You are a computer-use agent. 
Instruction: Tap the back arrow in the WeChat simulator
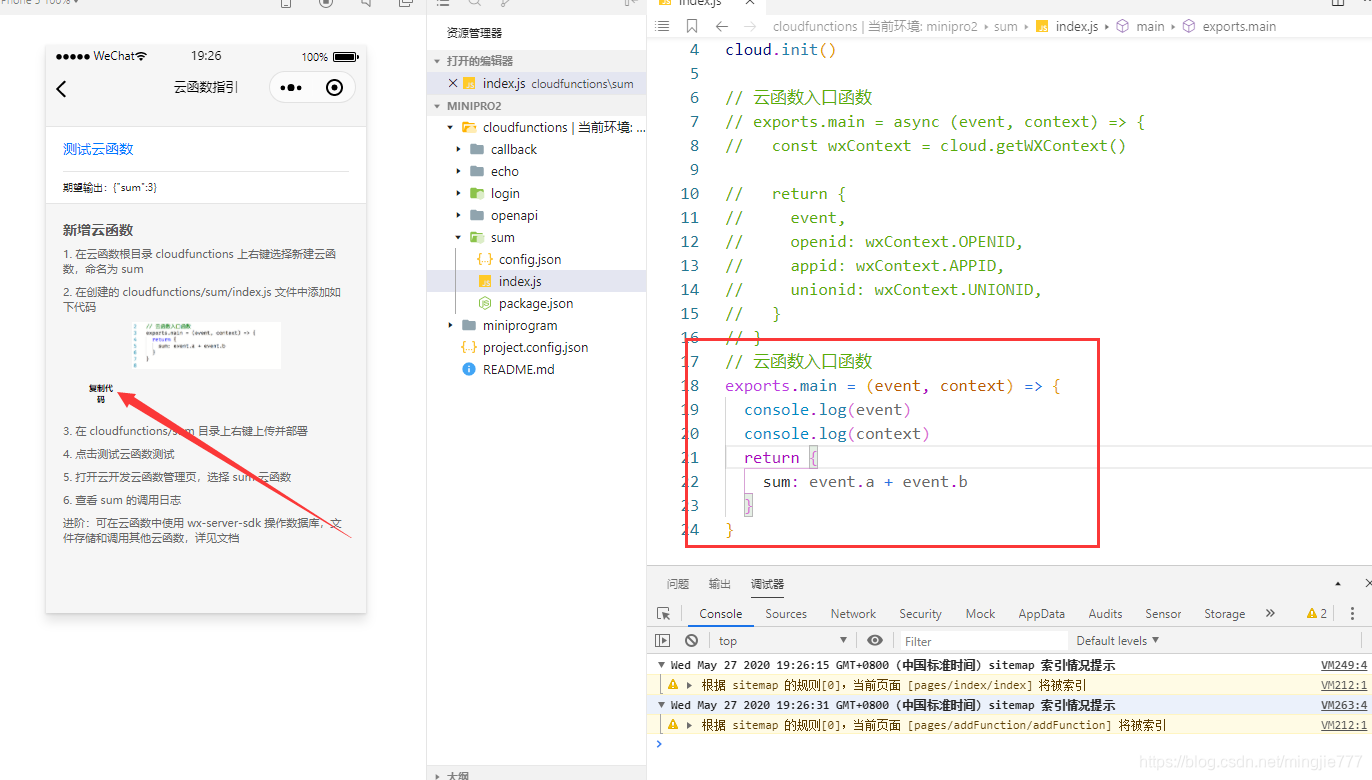pos(61,89)
